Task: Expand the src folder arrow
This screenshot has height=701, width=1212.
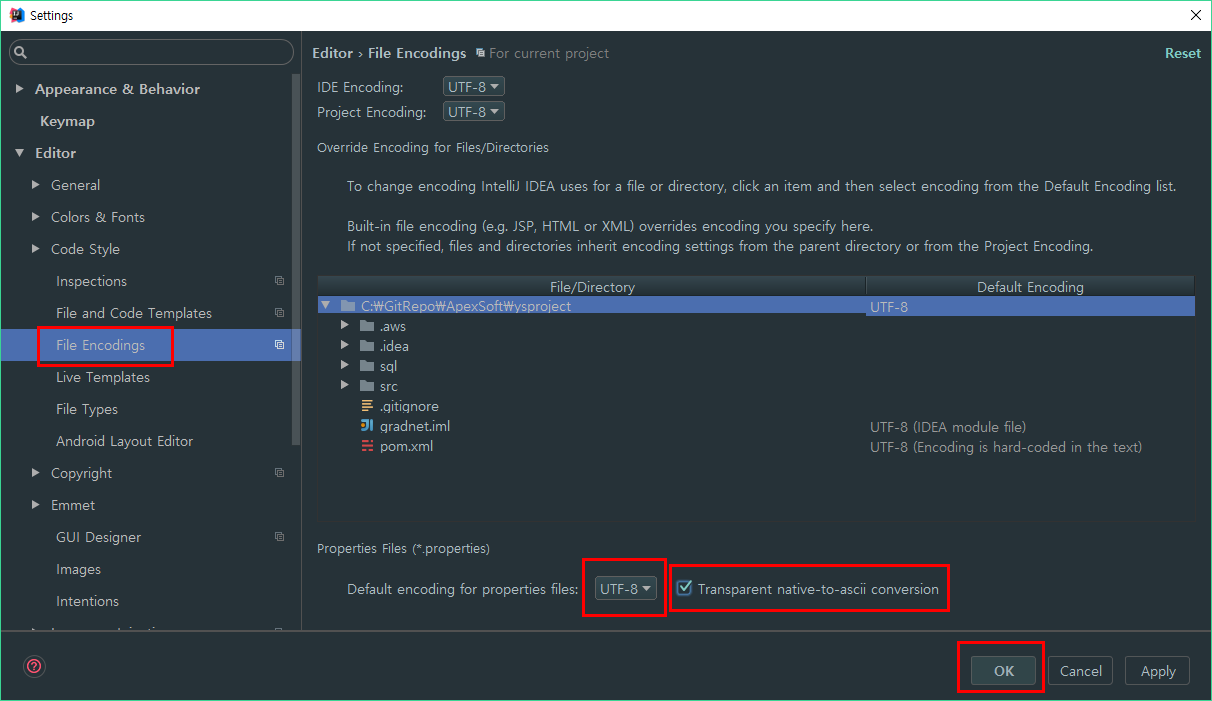Action: click(345, 386)
